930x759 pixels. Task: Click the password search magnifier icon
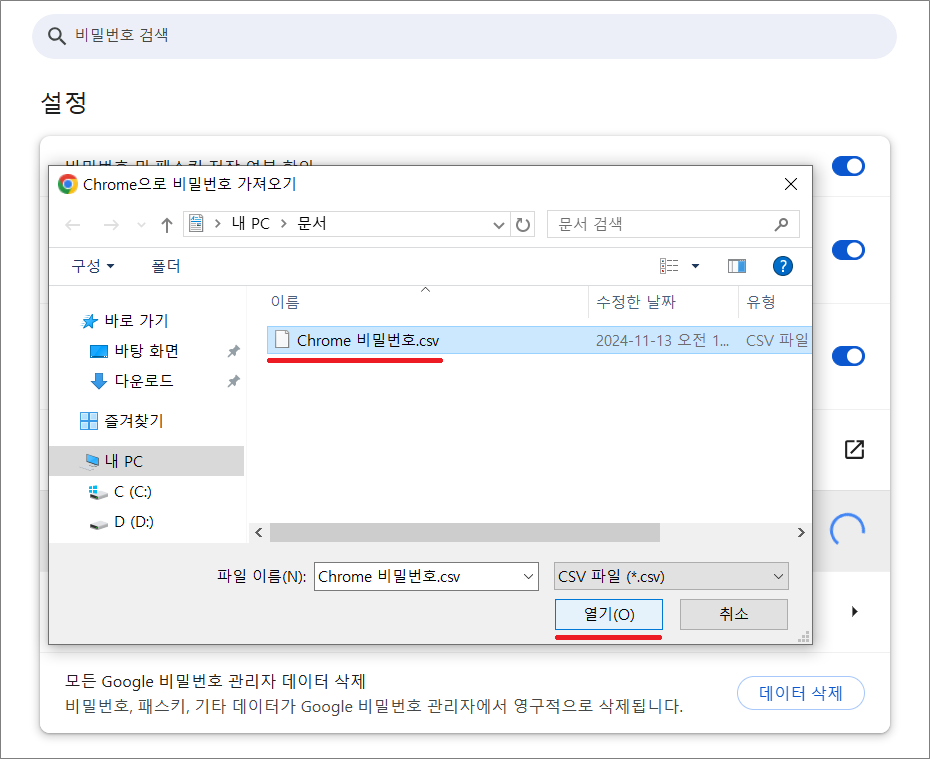(56, 36)
